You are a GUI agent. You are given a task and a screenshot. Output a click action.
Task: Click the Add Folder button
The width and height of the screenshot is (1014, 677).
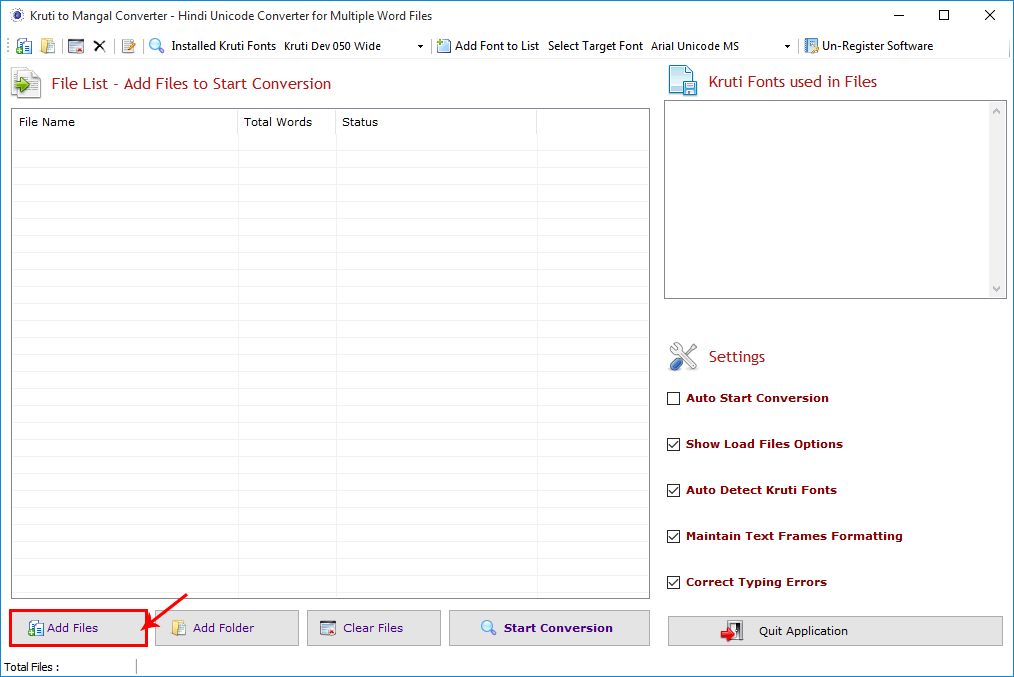(x=227, y=628)
